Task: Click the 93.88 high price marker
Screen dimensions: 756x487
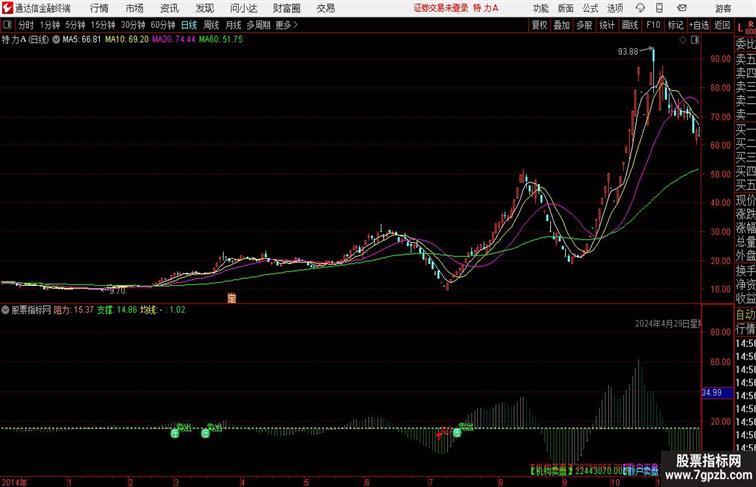Action: [628, 52]
